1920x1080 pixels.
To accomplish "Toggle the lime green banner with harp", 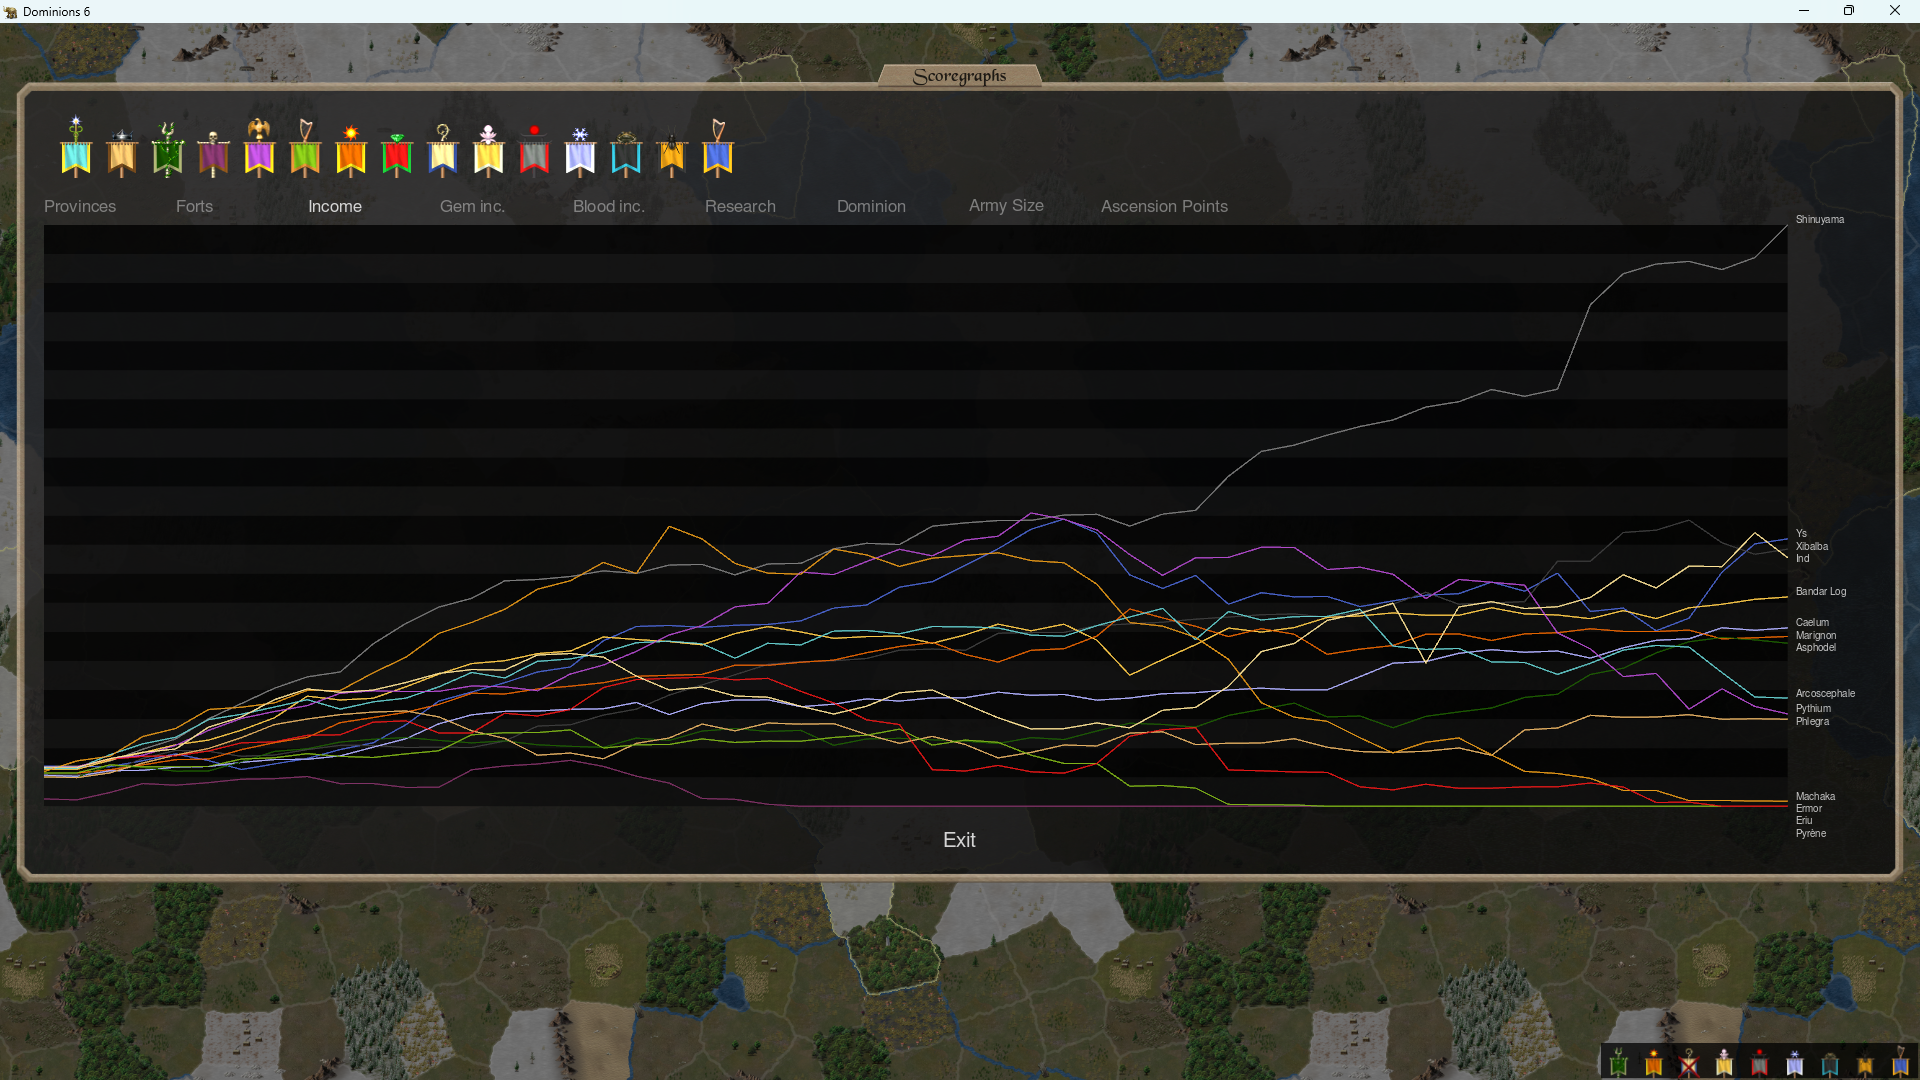I will 305,148.
